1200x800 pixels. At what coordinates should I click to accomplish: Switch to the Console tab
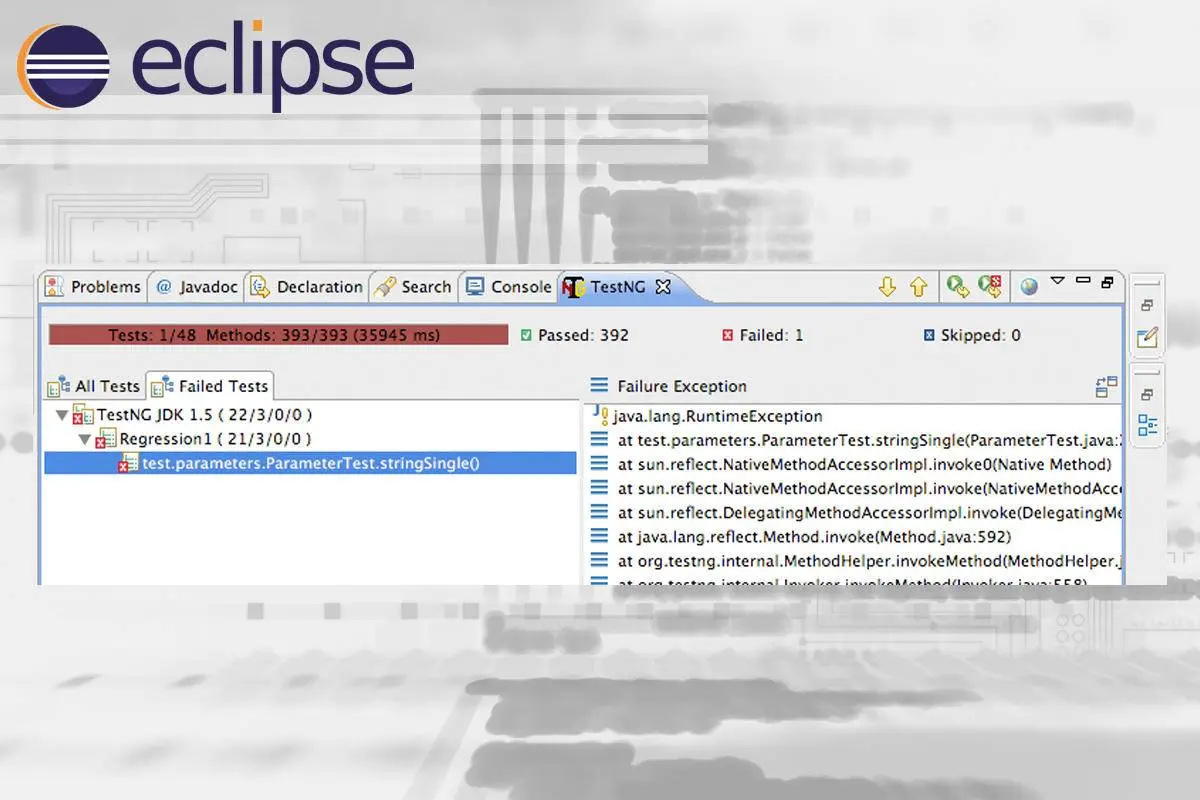pyautogui.click(x=509, y=287)
